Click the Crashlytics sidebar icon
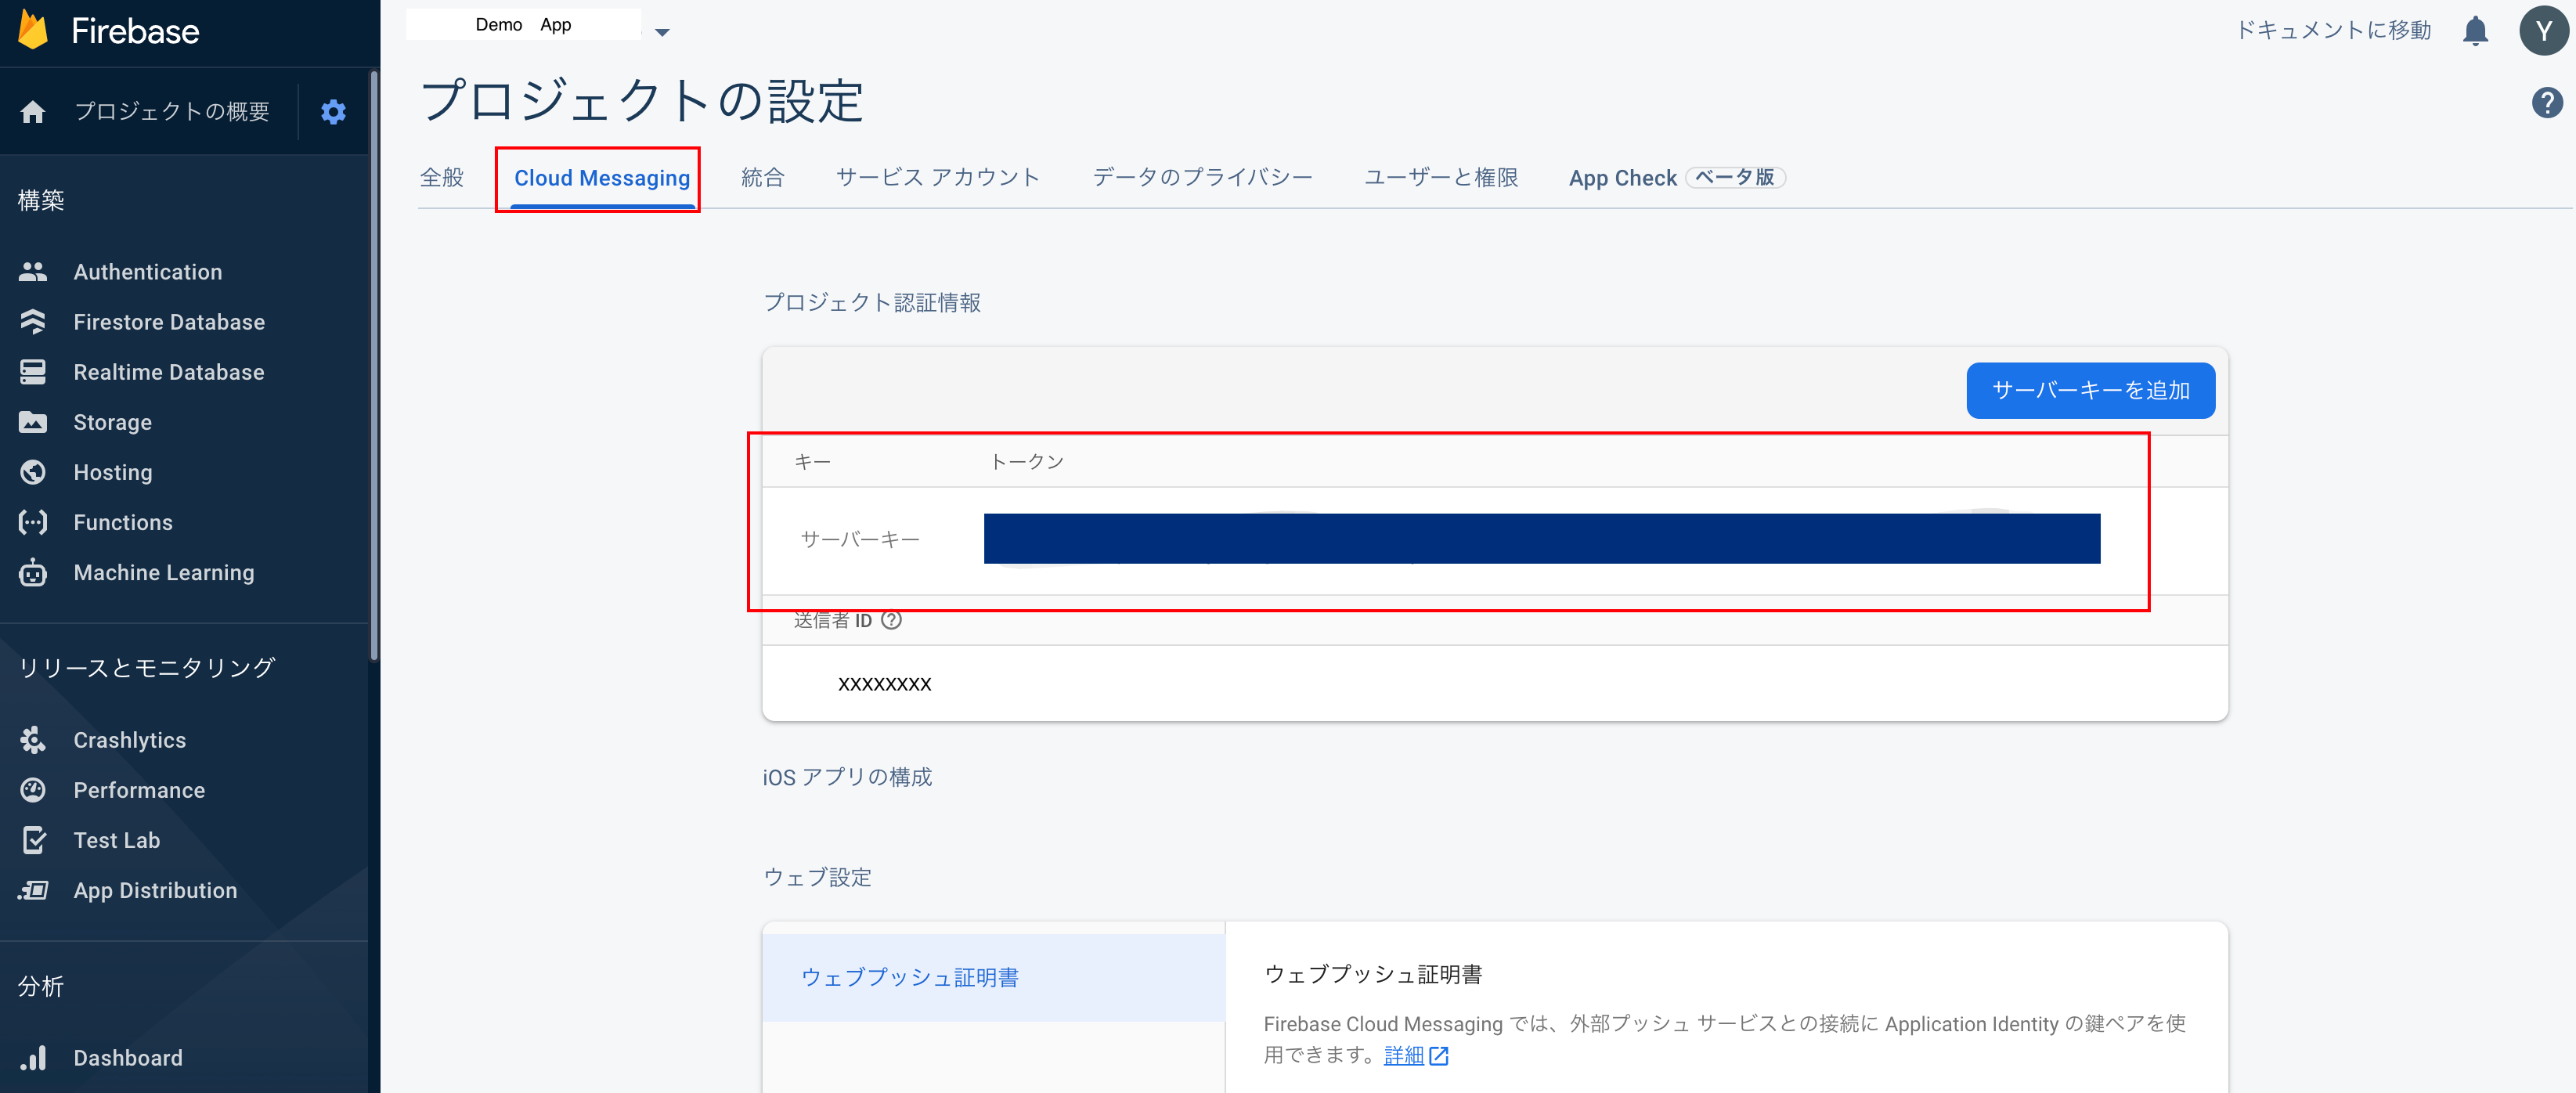Screen dimensions: 2576x1093 (x=33, y=740)
